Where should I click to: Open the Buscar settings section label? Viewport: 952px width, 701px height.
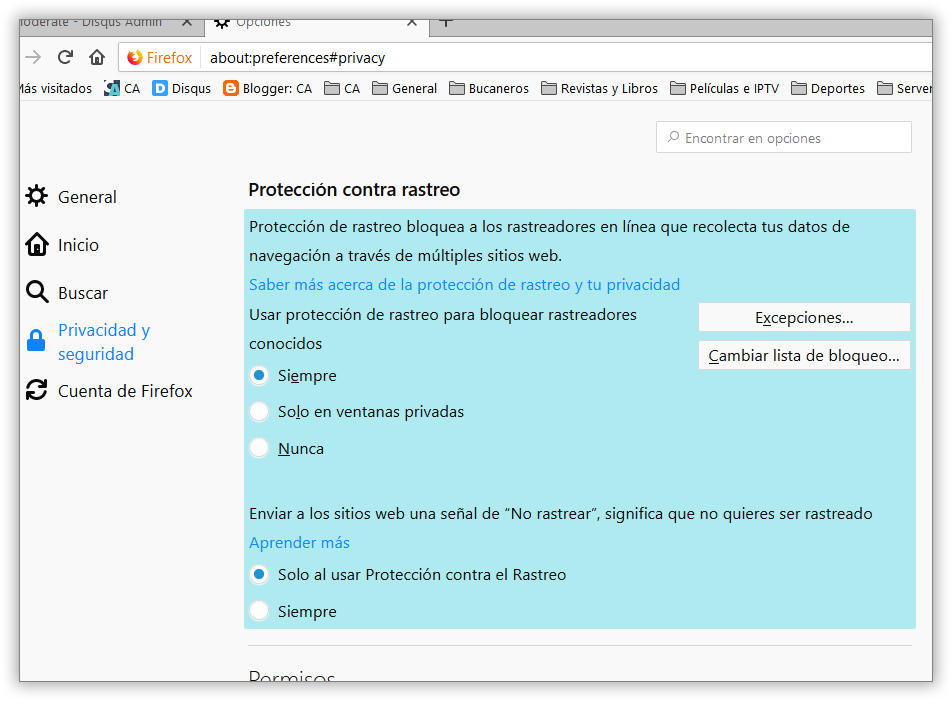83,293
